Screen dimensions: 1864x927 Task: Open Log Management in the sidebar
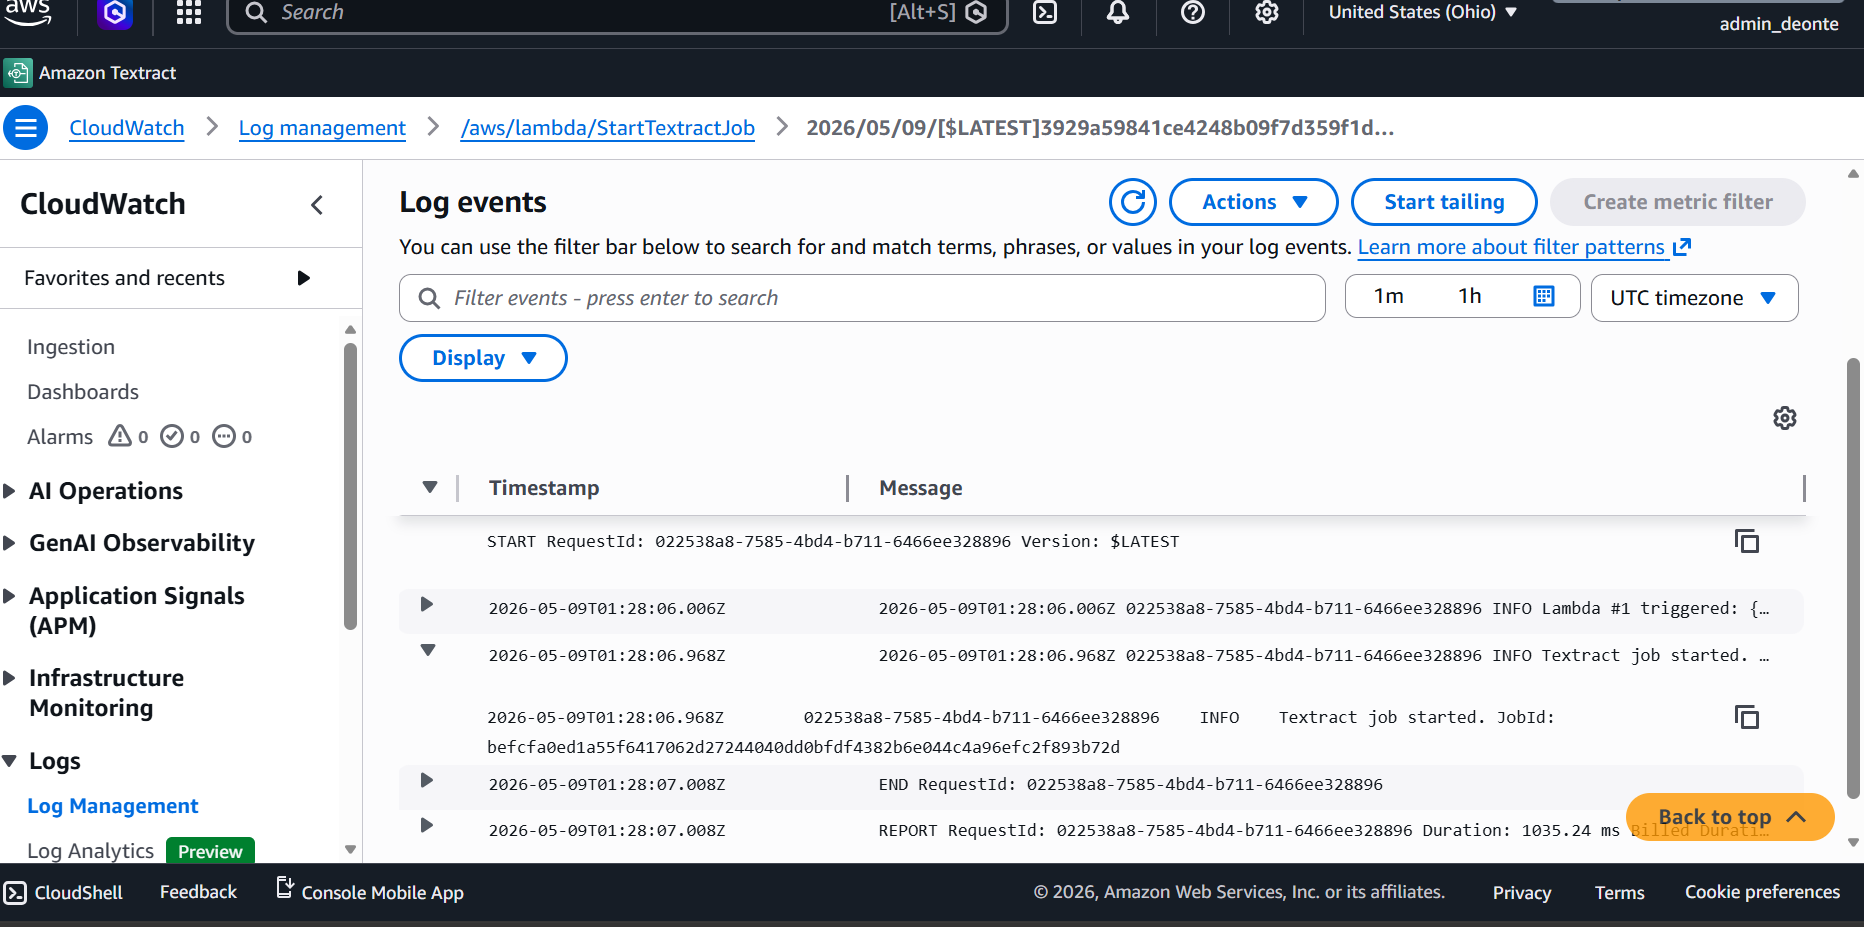[113, 806]
